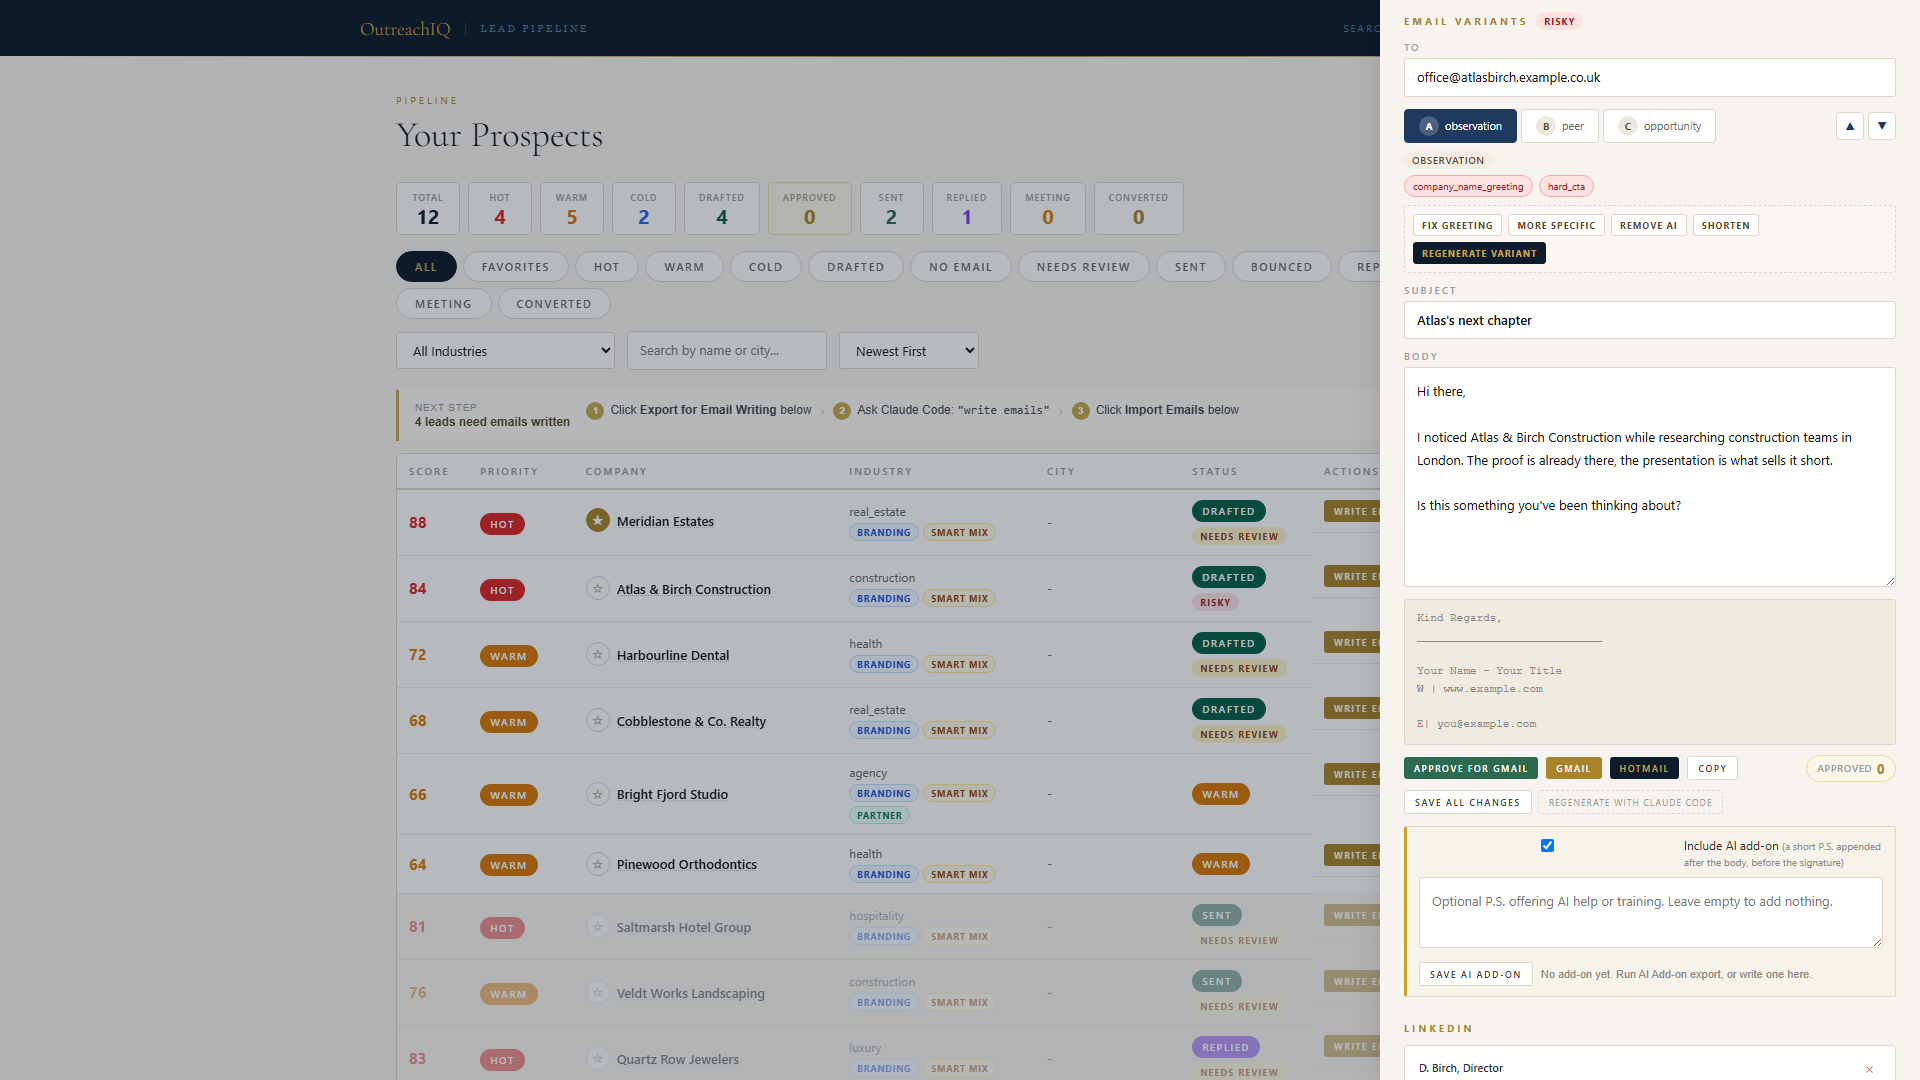Copy the email with Copy button
Screen dimensions: 1920x1080
1712,769
